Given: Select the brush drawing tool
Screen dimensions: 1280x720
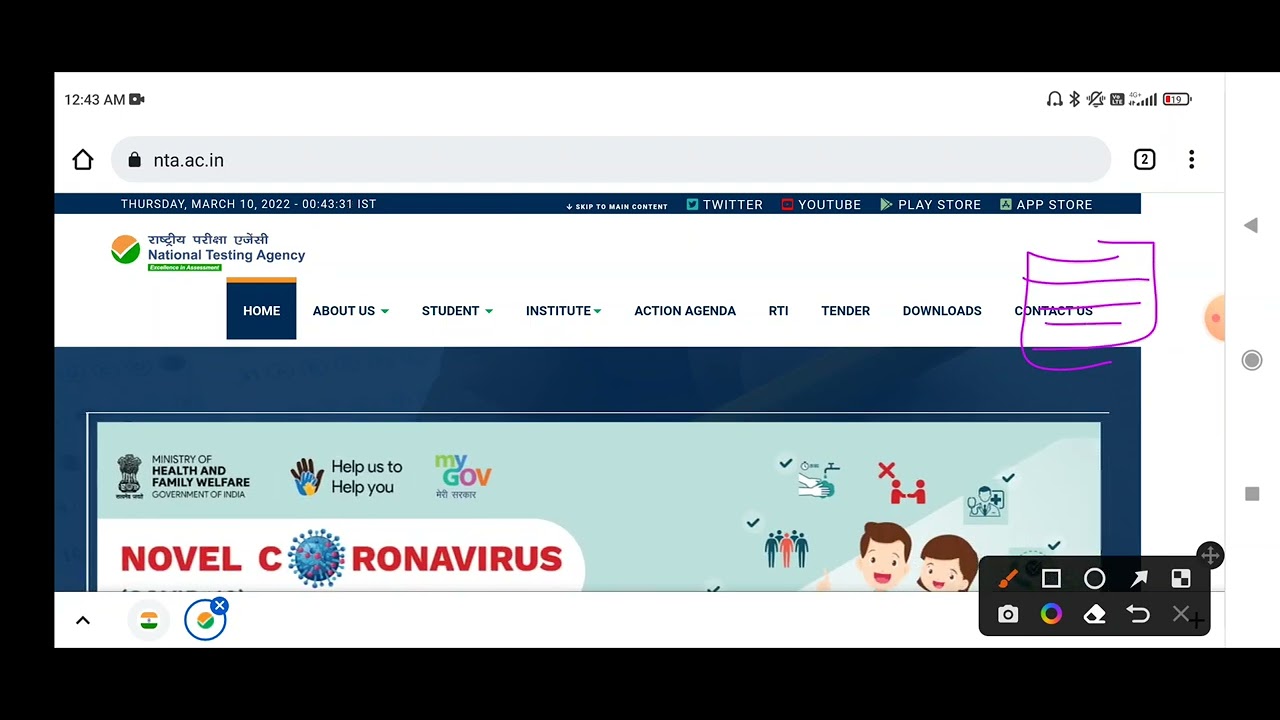Looking at the screenshot, I should pyautogui.click(x=1008, y=579).
